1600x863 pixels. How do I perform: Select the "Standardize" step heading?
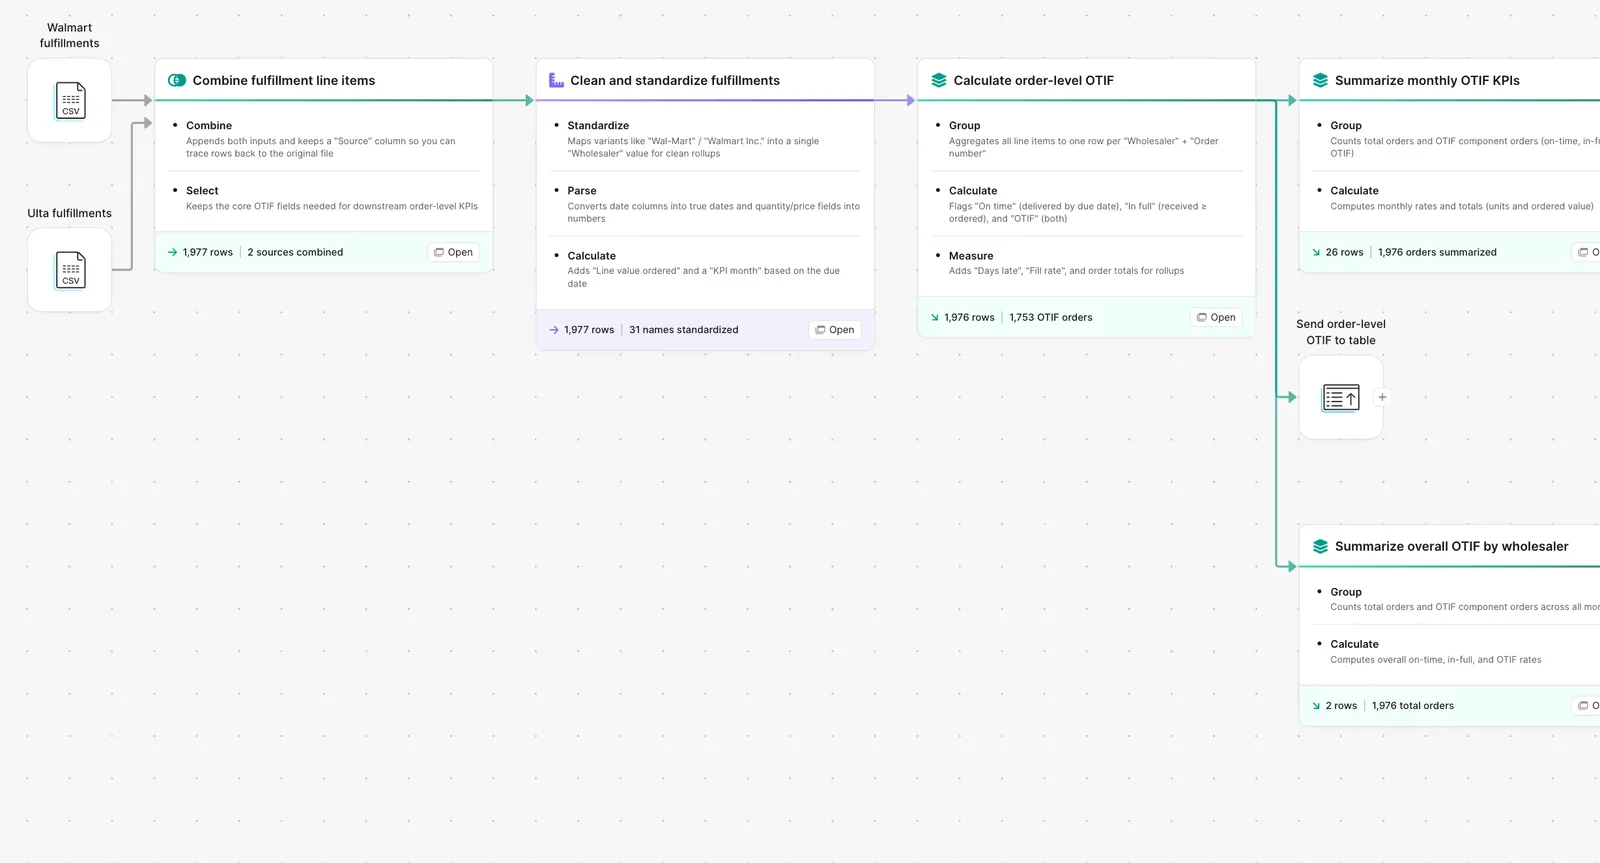pos(598,126)
